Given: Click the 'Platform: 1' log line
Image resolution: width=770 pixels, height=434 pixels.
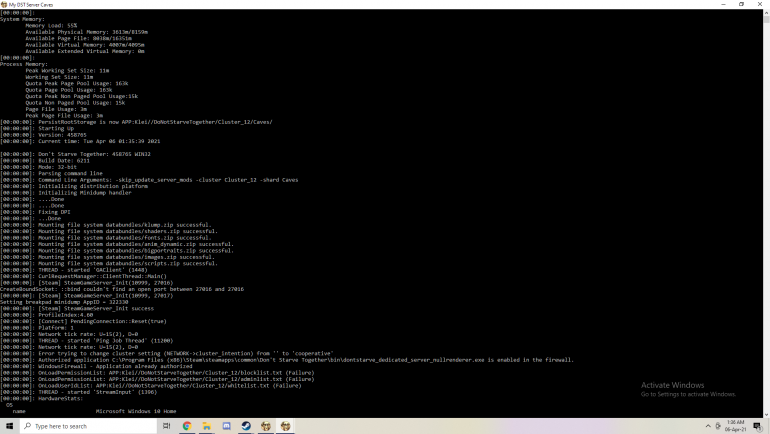Looking at the screenshot, I should pos(37,327).
